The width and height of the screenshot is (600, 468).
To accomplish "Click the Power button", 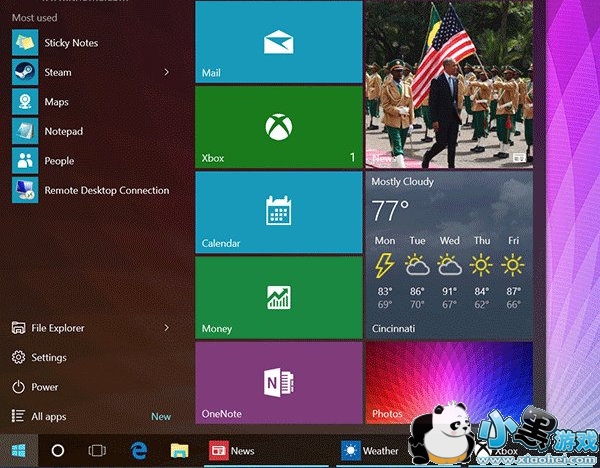I will pos(44,387).
